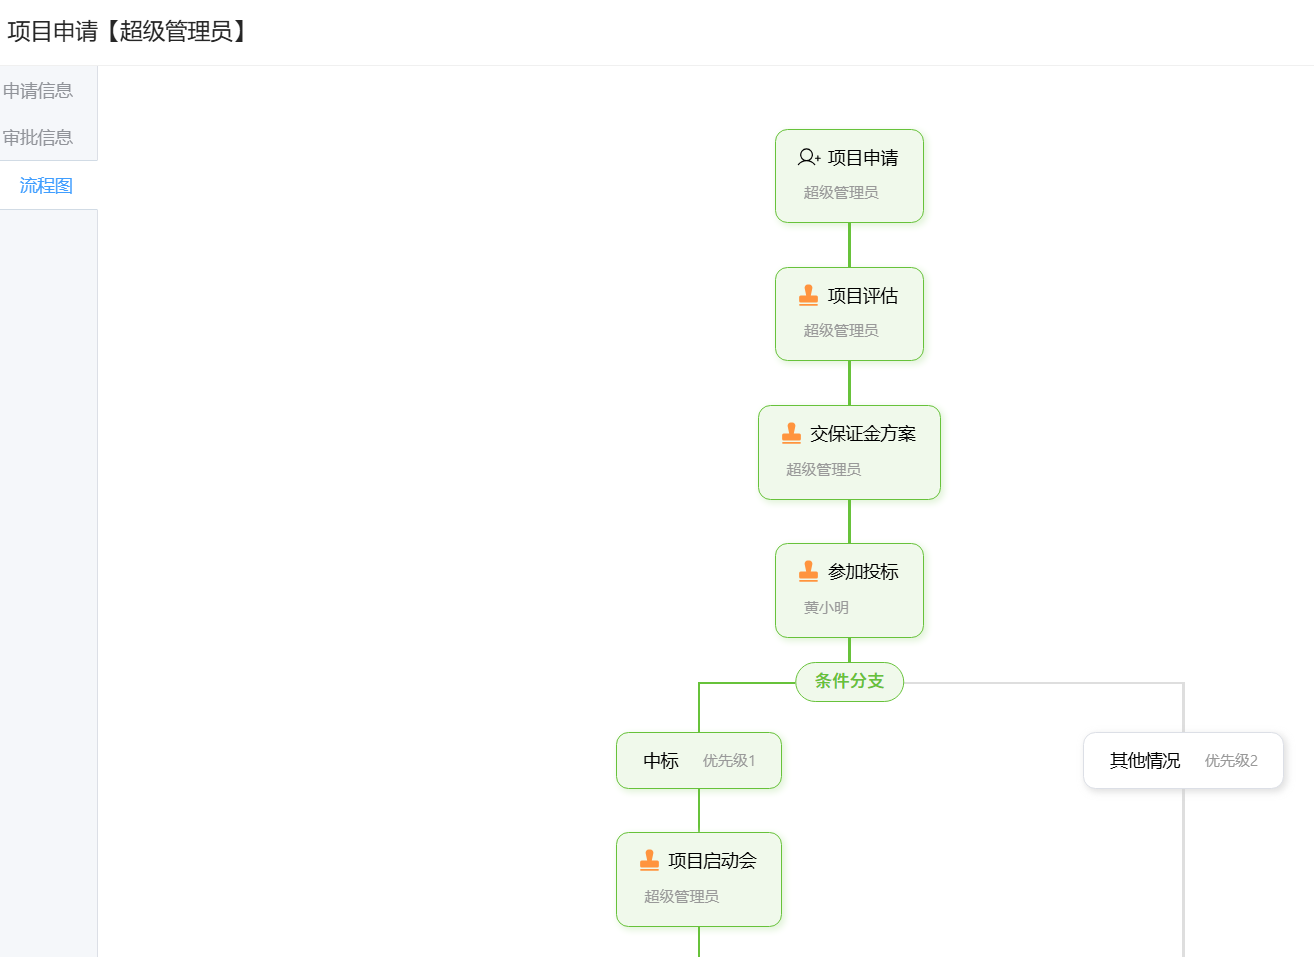Click the 项目启动会 node title
1314x957 pixels.
coord(712,861)
